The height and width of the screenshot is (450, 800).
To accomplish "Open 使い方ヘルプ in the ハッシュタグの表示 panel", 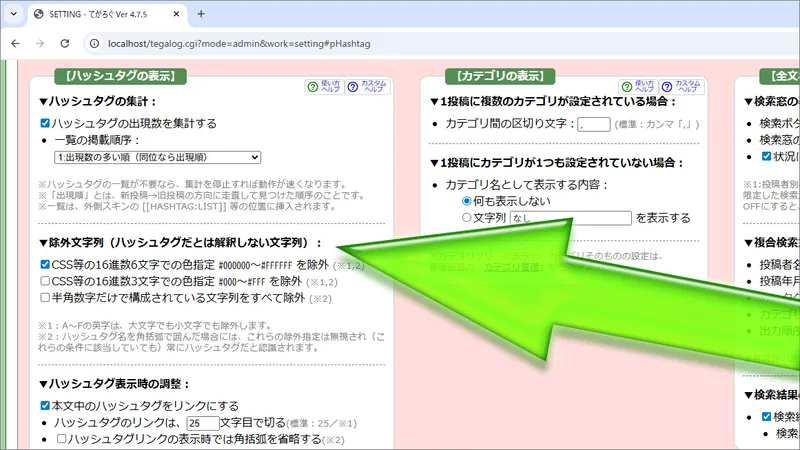I will [x=325, y=87].
